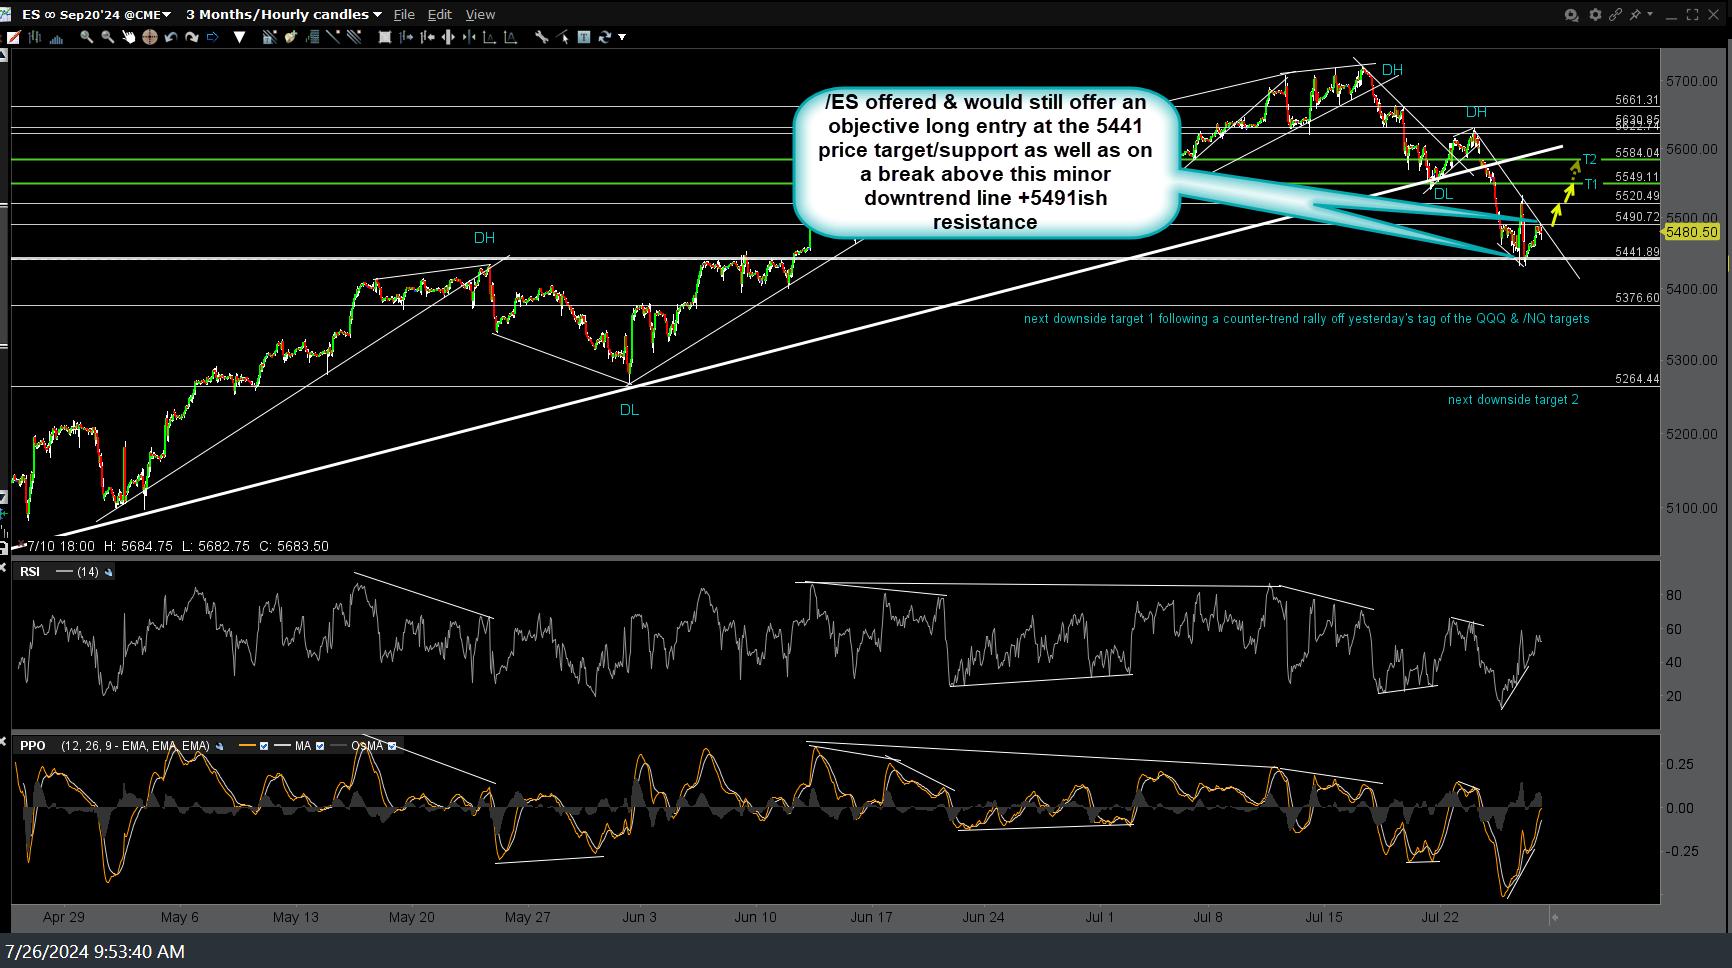Screen dimensions: 1732x968
Task: Click the 5480.50 current price tag
Action: click(1691, 232)
